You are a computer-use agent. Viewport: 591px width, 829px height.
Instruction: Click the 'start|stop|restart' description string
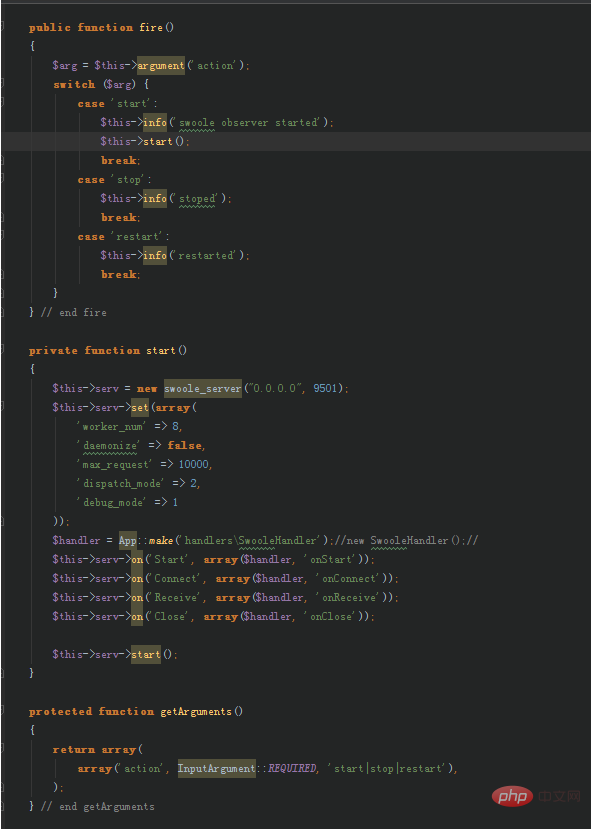388,768
